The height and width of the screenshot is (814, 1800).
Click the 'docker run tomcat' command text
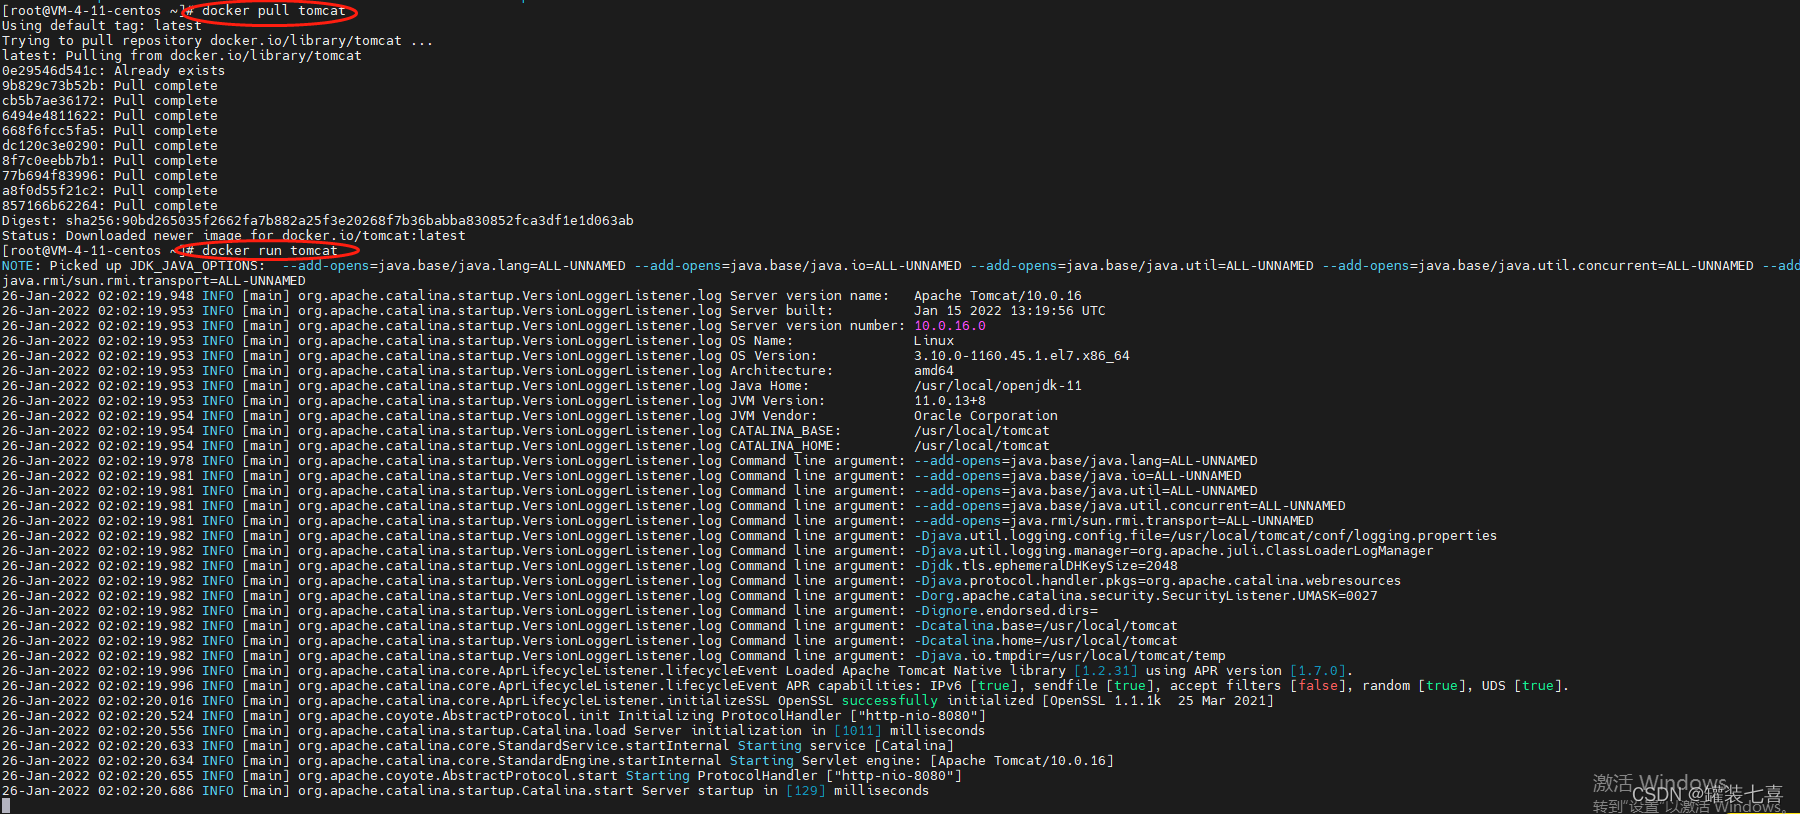click(x=269, y=251)
